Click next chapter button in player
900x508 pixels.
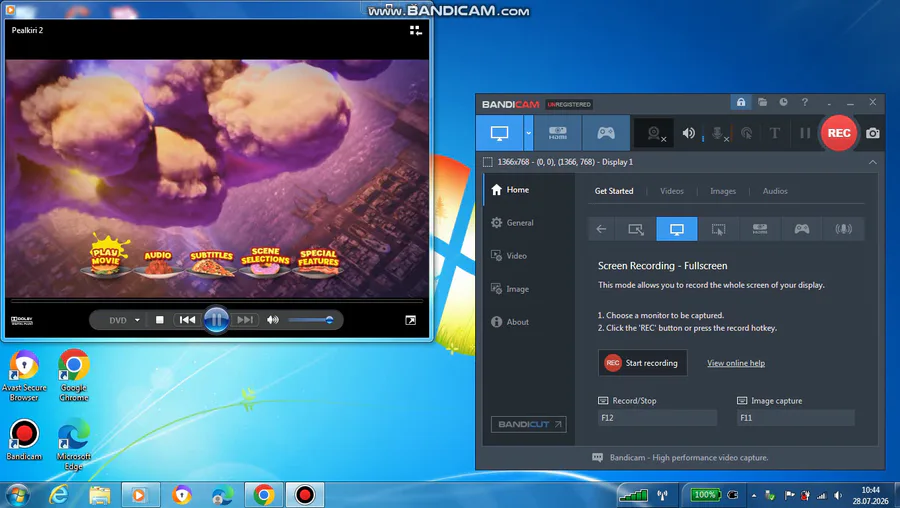245,320
